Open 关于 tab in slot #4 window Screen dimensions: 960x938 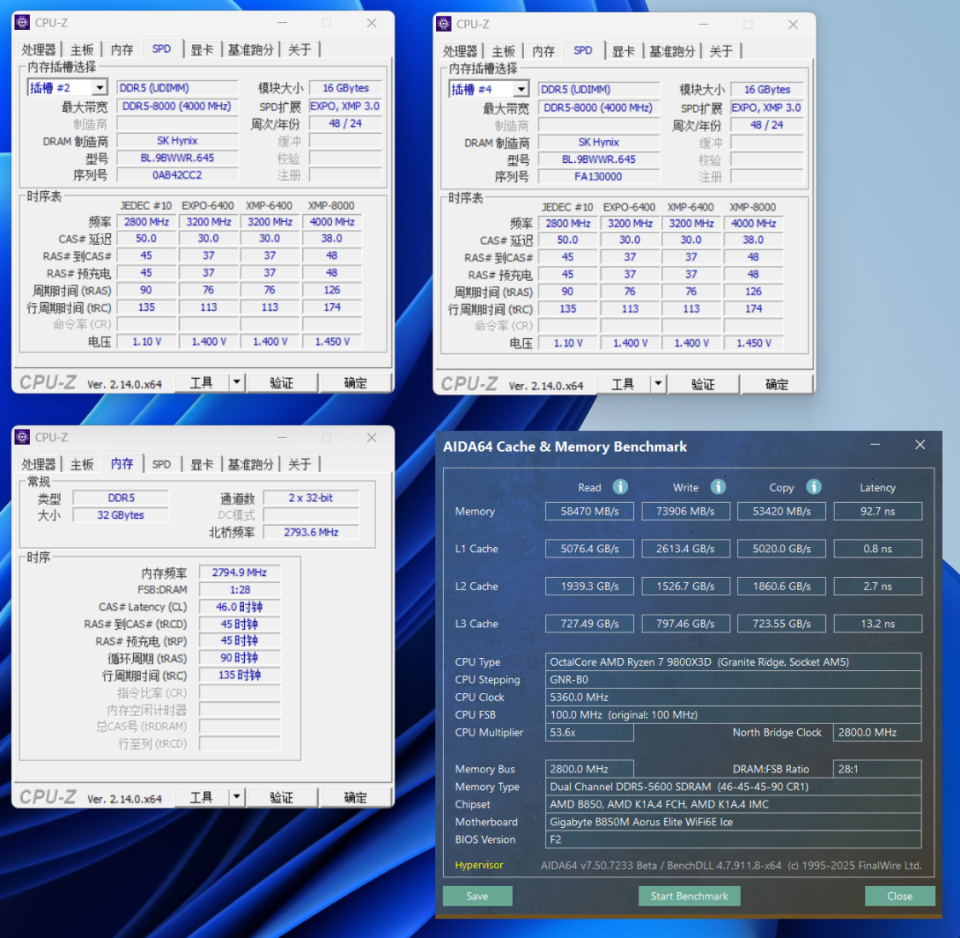(x=721, y=51)
